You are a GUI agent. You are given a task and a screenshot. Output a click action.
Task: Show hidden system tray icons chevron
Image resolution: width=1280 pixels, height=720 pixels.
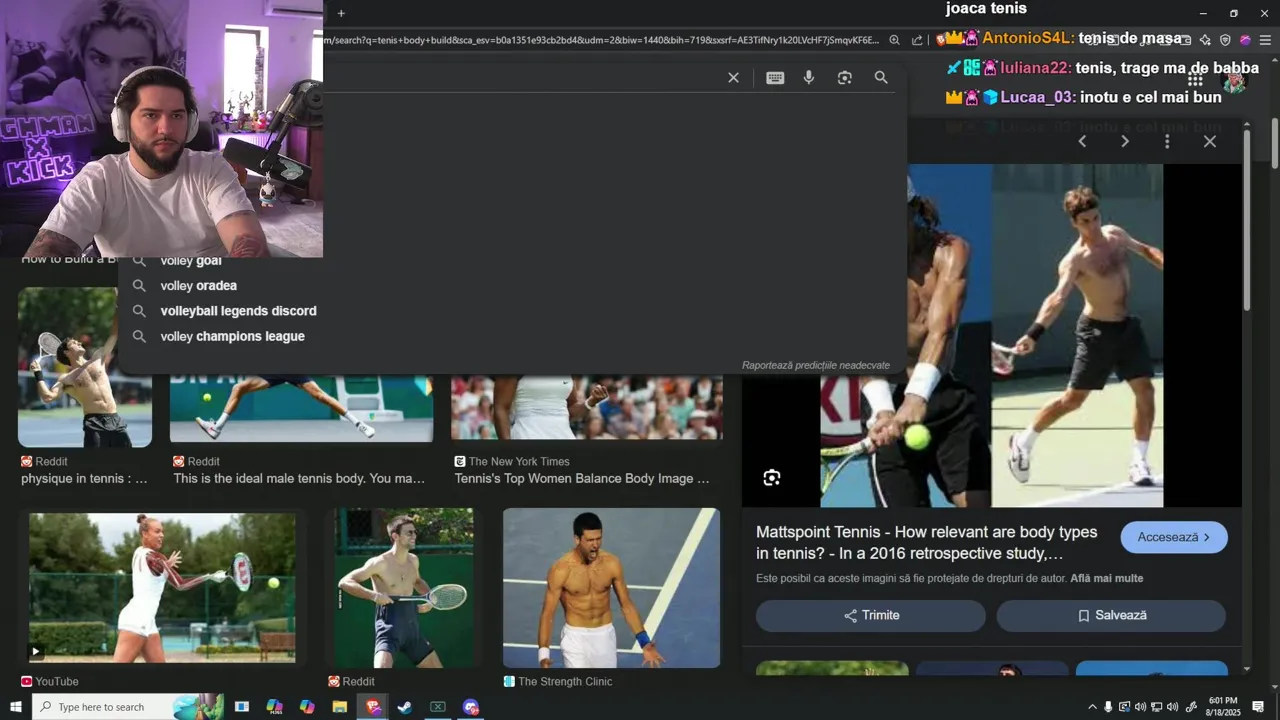(1092, 707)
